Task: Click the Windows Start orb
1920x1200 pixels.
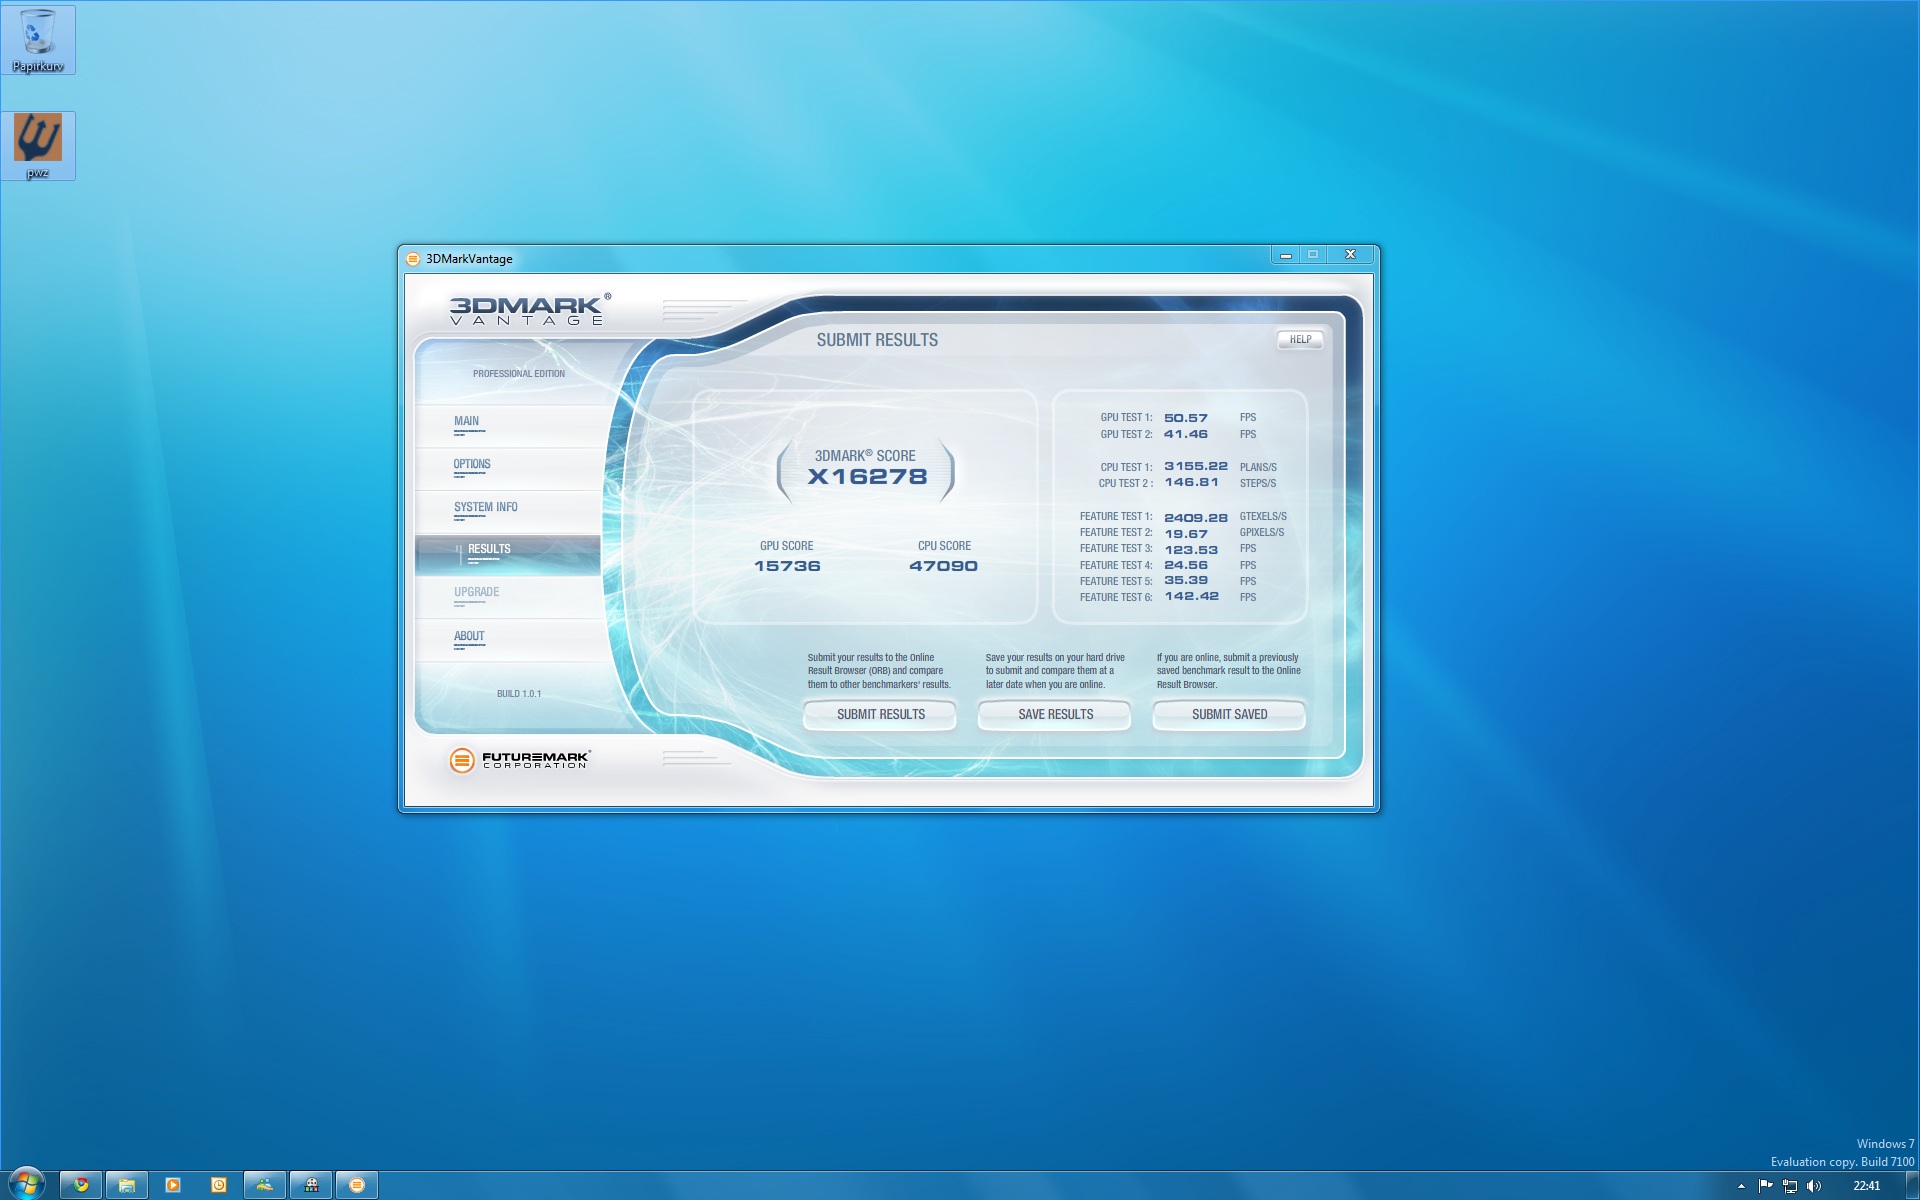Action: (27, 1184)
